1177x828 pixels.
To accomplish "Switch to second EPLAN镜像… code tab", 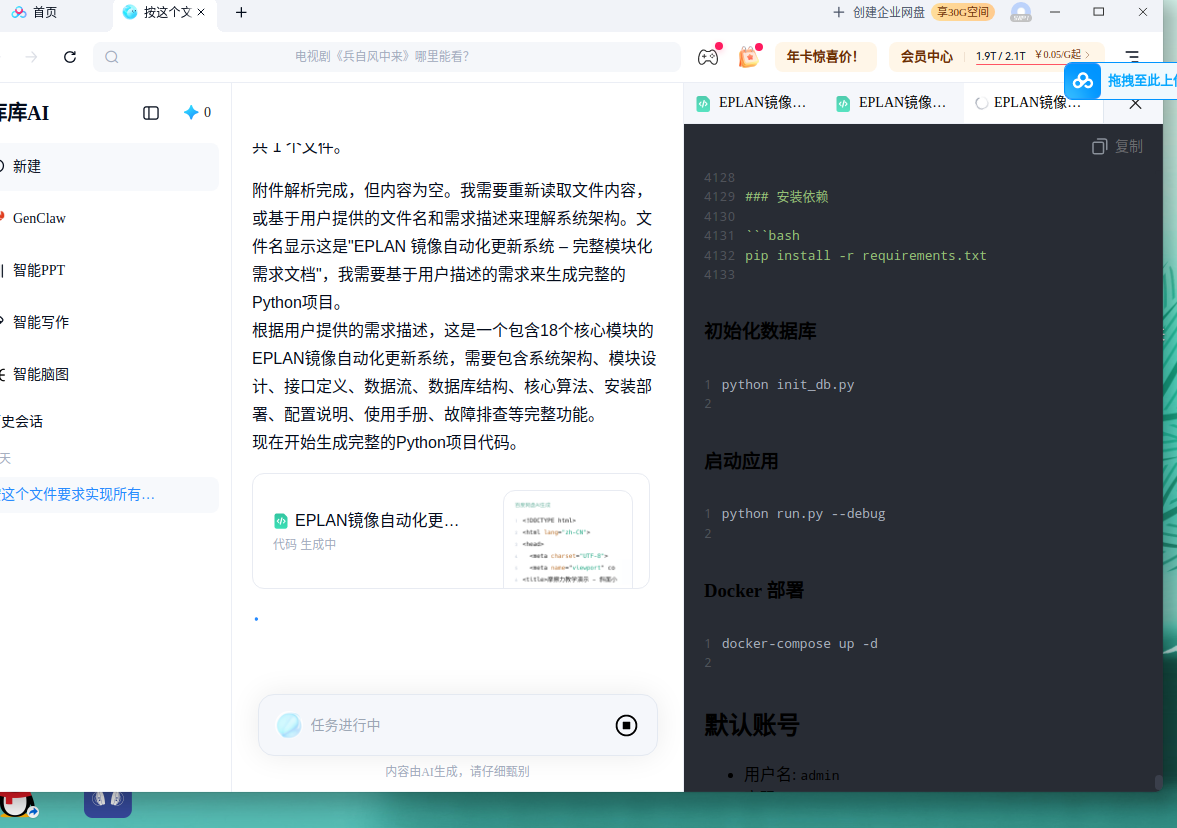I will [x=892, y=103].
